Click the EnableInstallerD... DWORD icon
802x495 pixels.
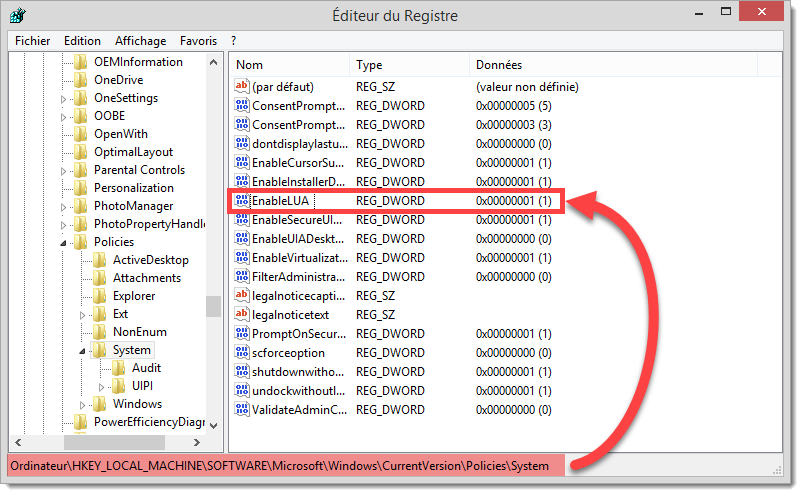[242, 181]
